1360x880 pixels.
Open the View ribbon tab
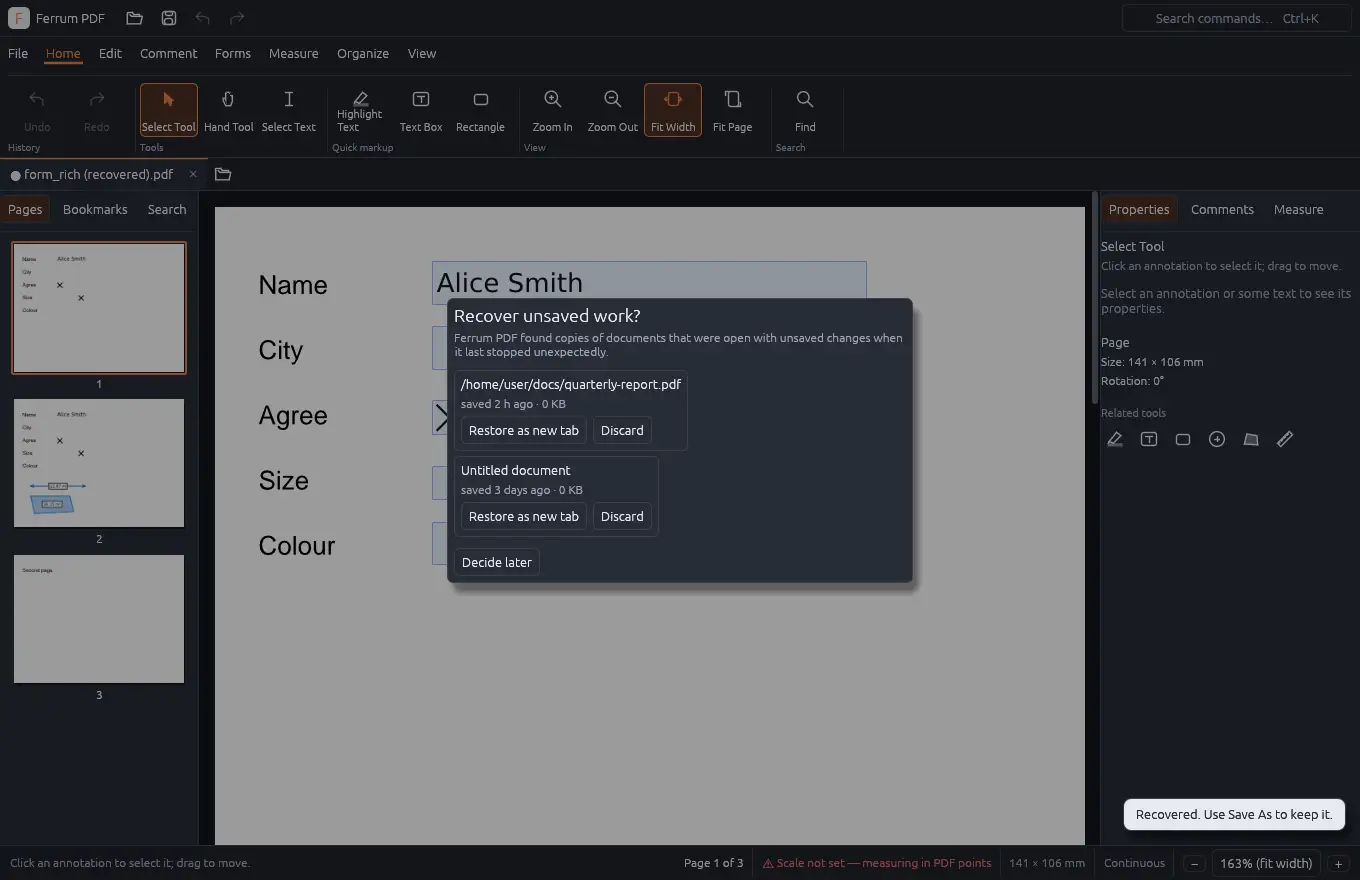[x=422, y=53]
